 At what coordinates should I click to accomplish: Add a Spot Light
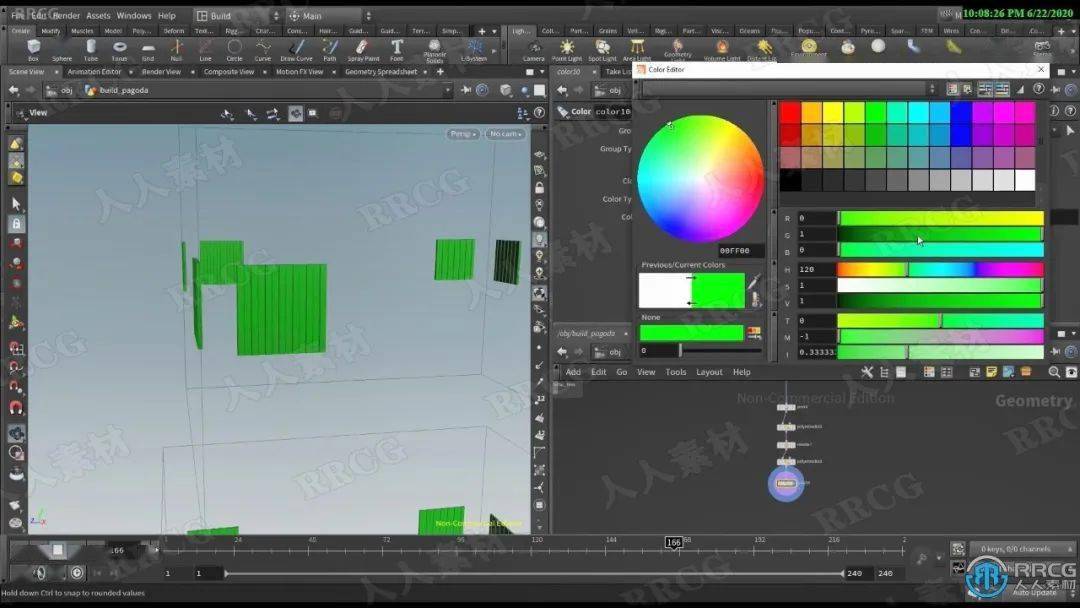(602, 50)
